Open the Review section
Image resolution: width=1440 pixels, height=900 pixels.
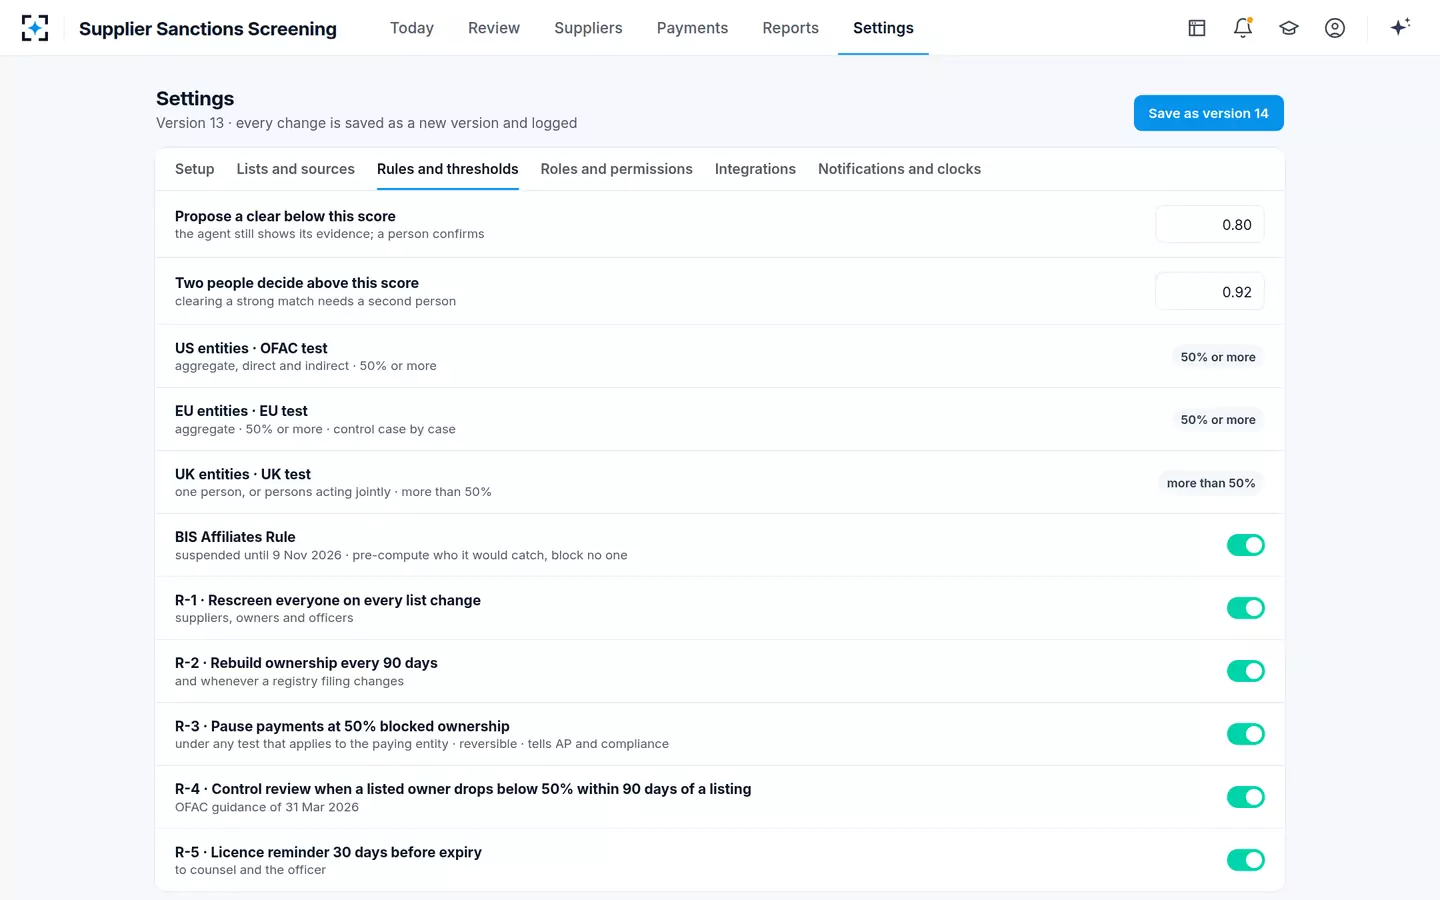(x=494, y=28)
